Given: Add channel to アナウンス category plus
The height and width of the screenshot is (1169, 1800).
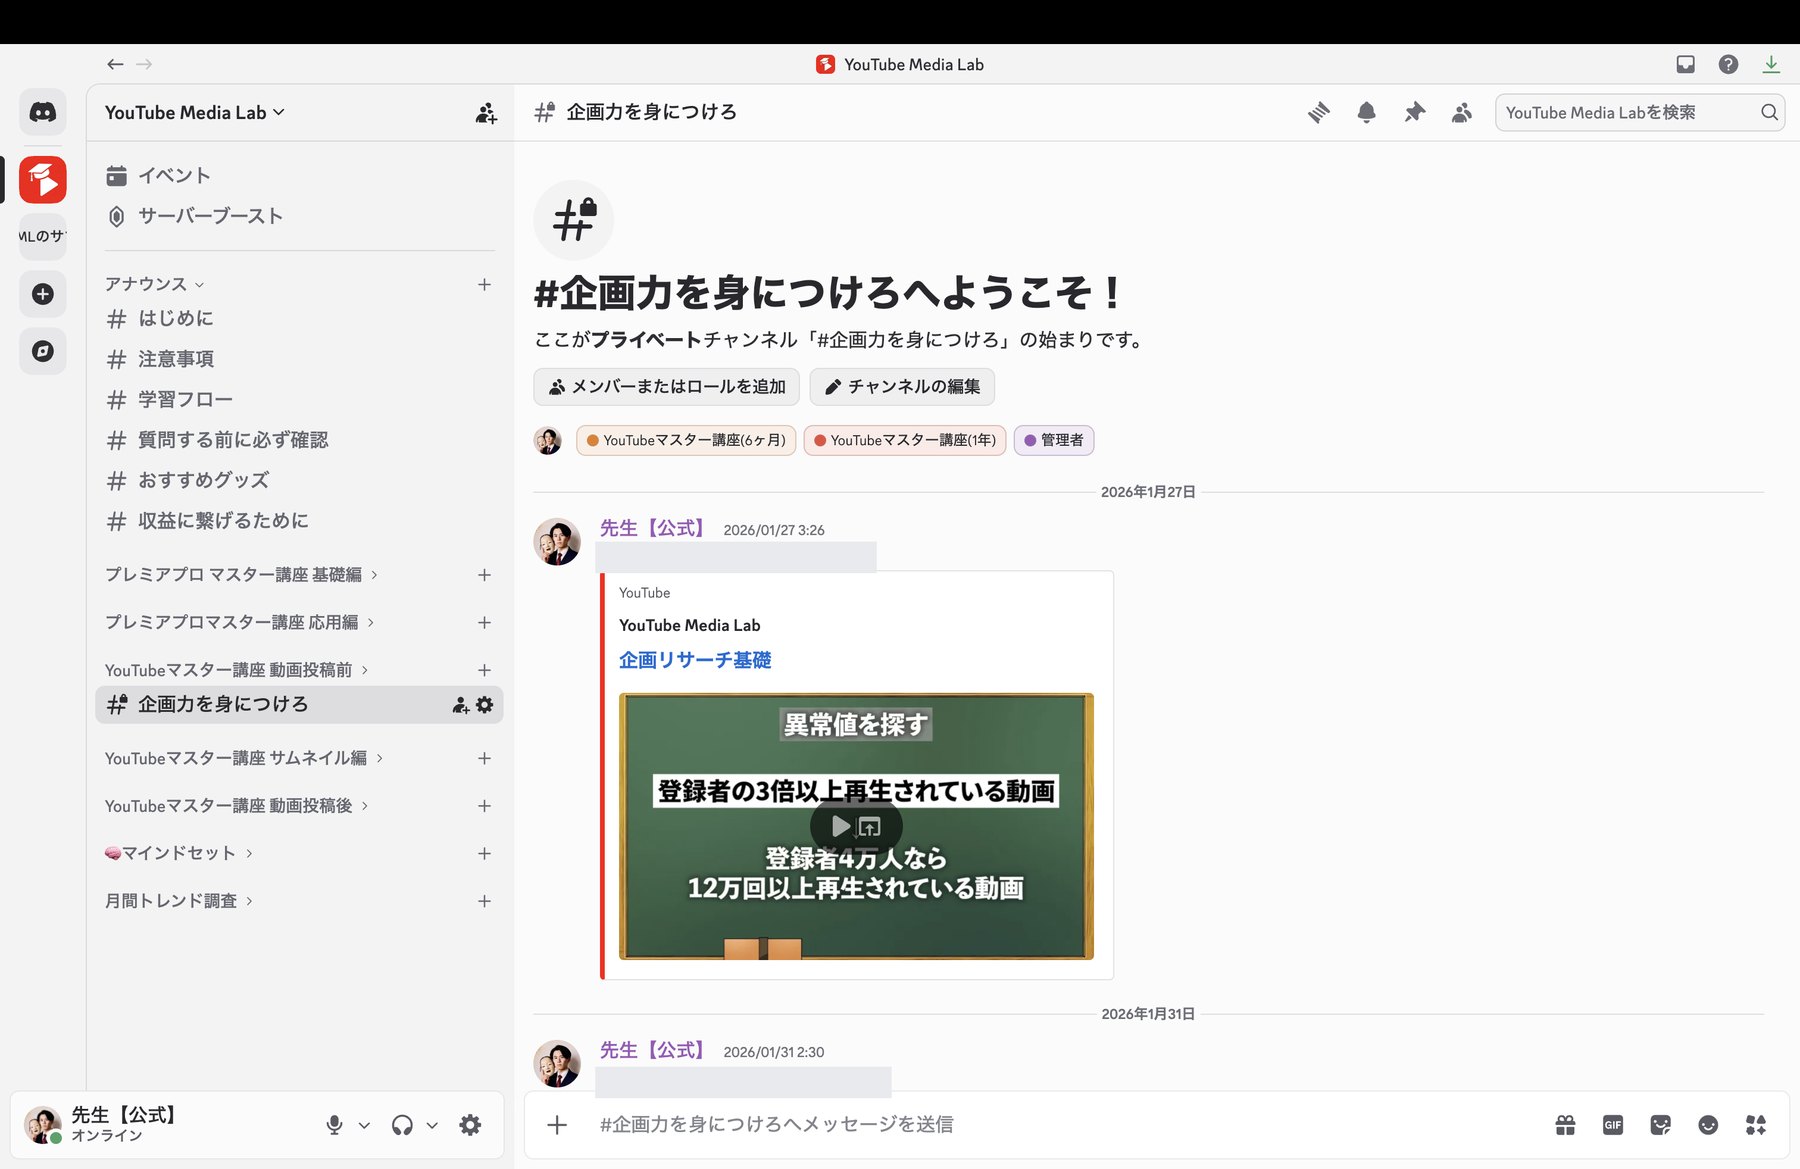Looking at the screenshot, I should click(x=484, y=284).
